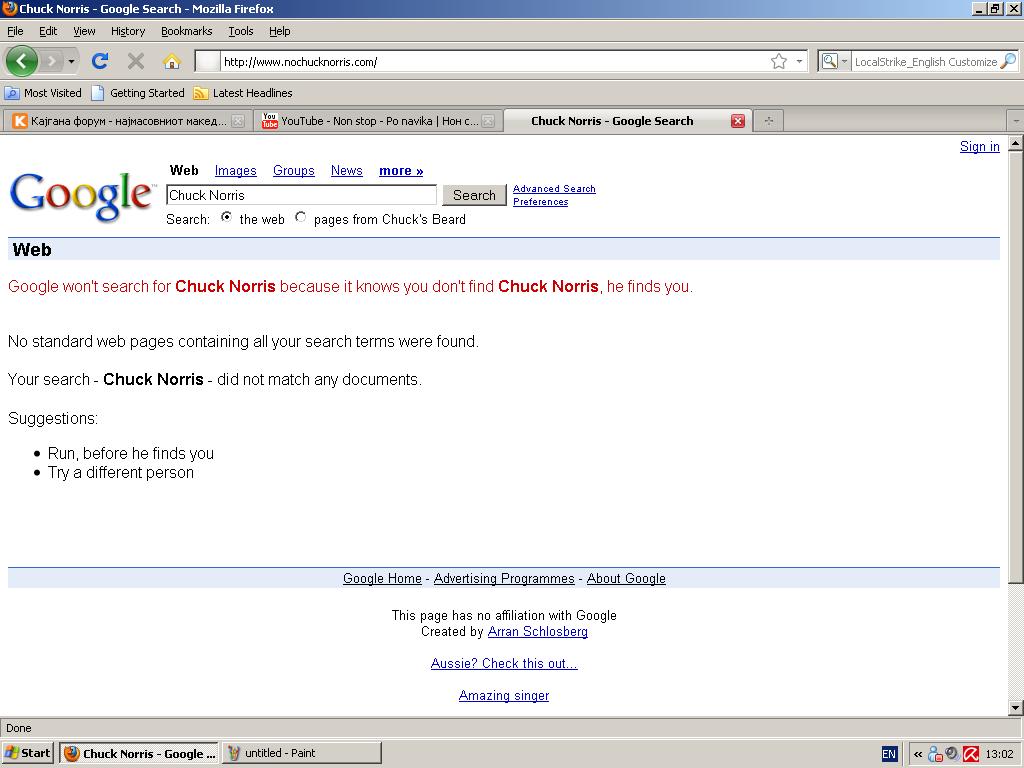Open the File menu
Image resolution: width=1024 pixels, height=768 pixels.
coord(15,31)
